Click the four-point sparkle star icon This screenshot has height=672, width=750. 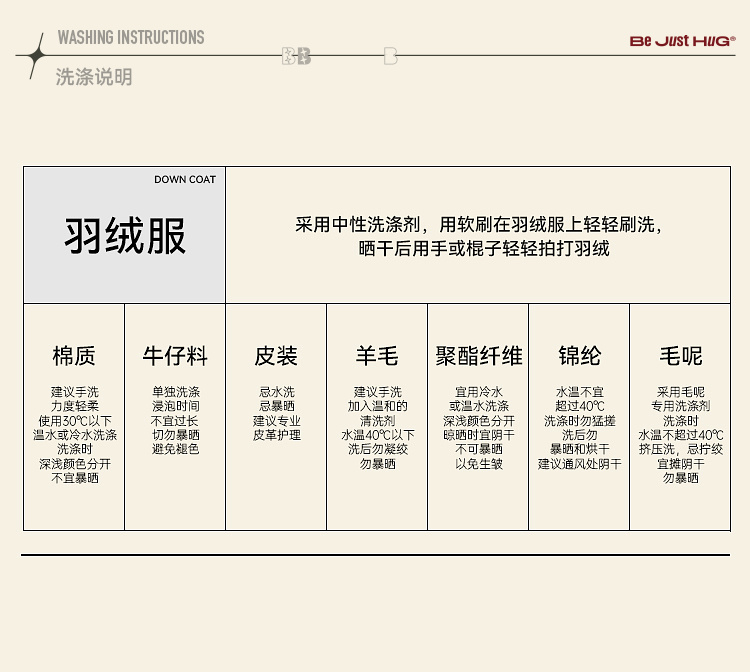36,56
